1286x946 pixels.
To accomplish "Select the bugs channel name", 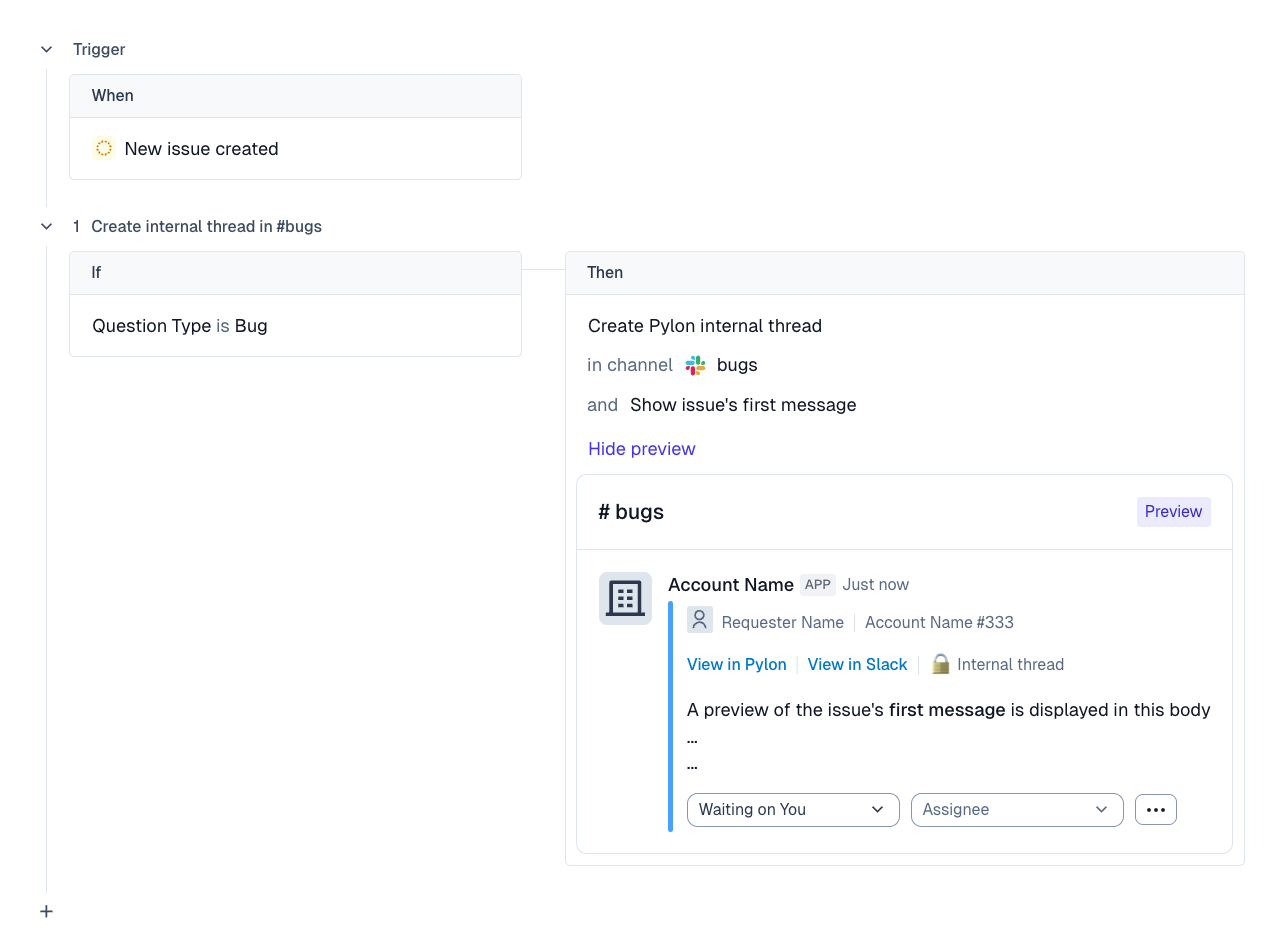I will click(737, 365).
